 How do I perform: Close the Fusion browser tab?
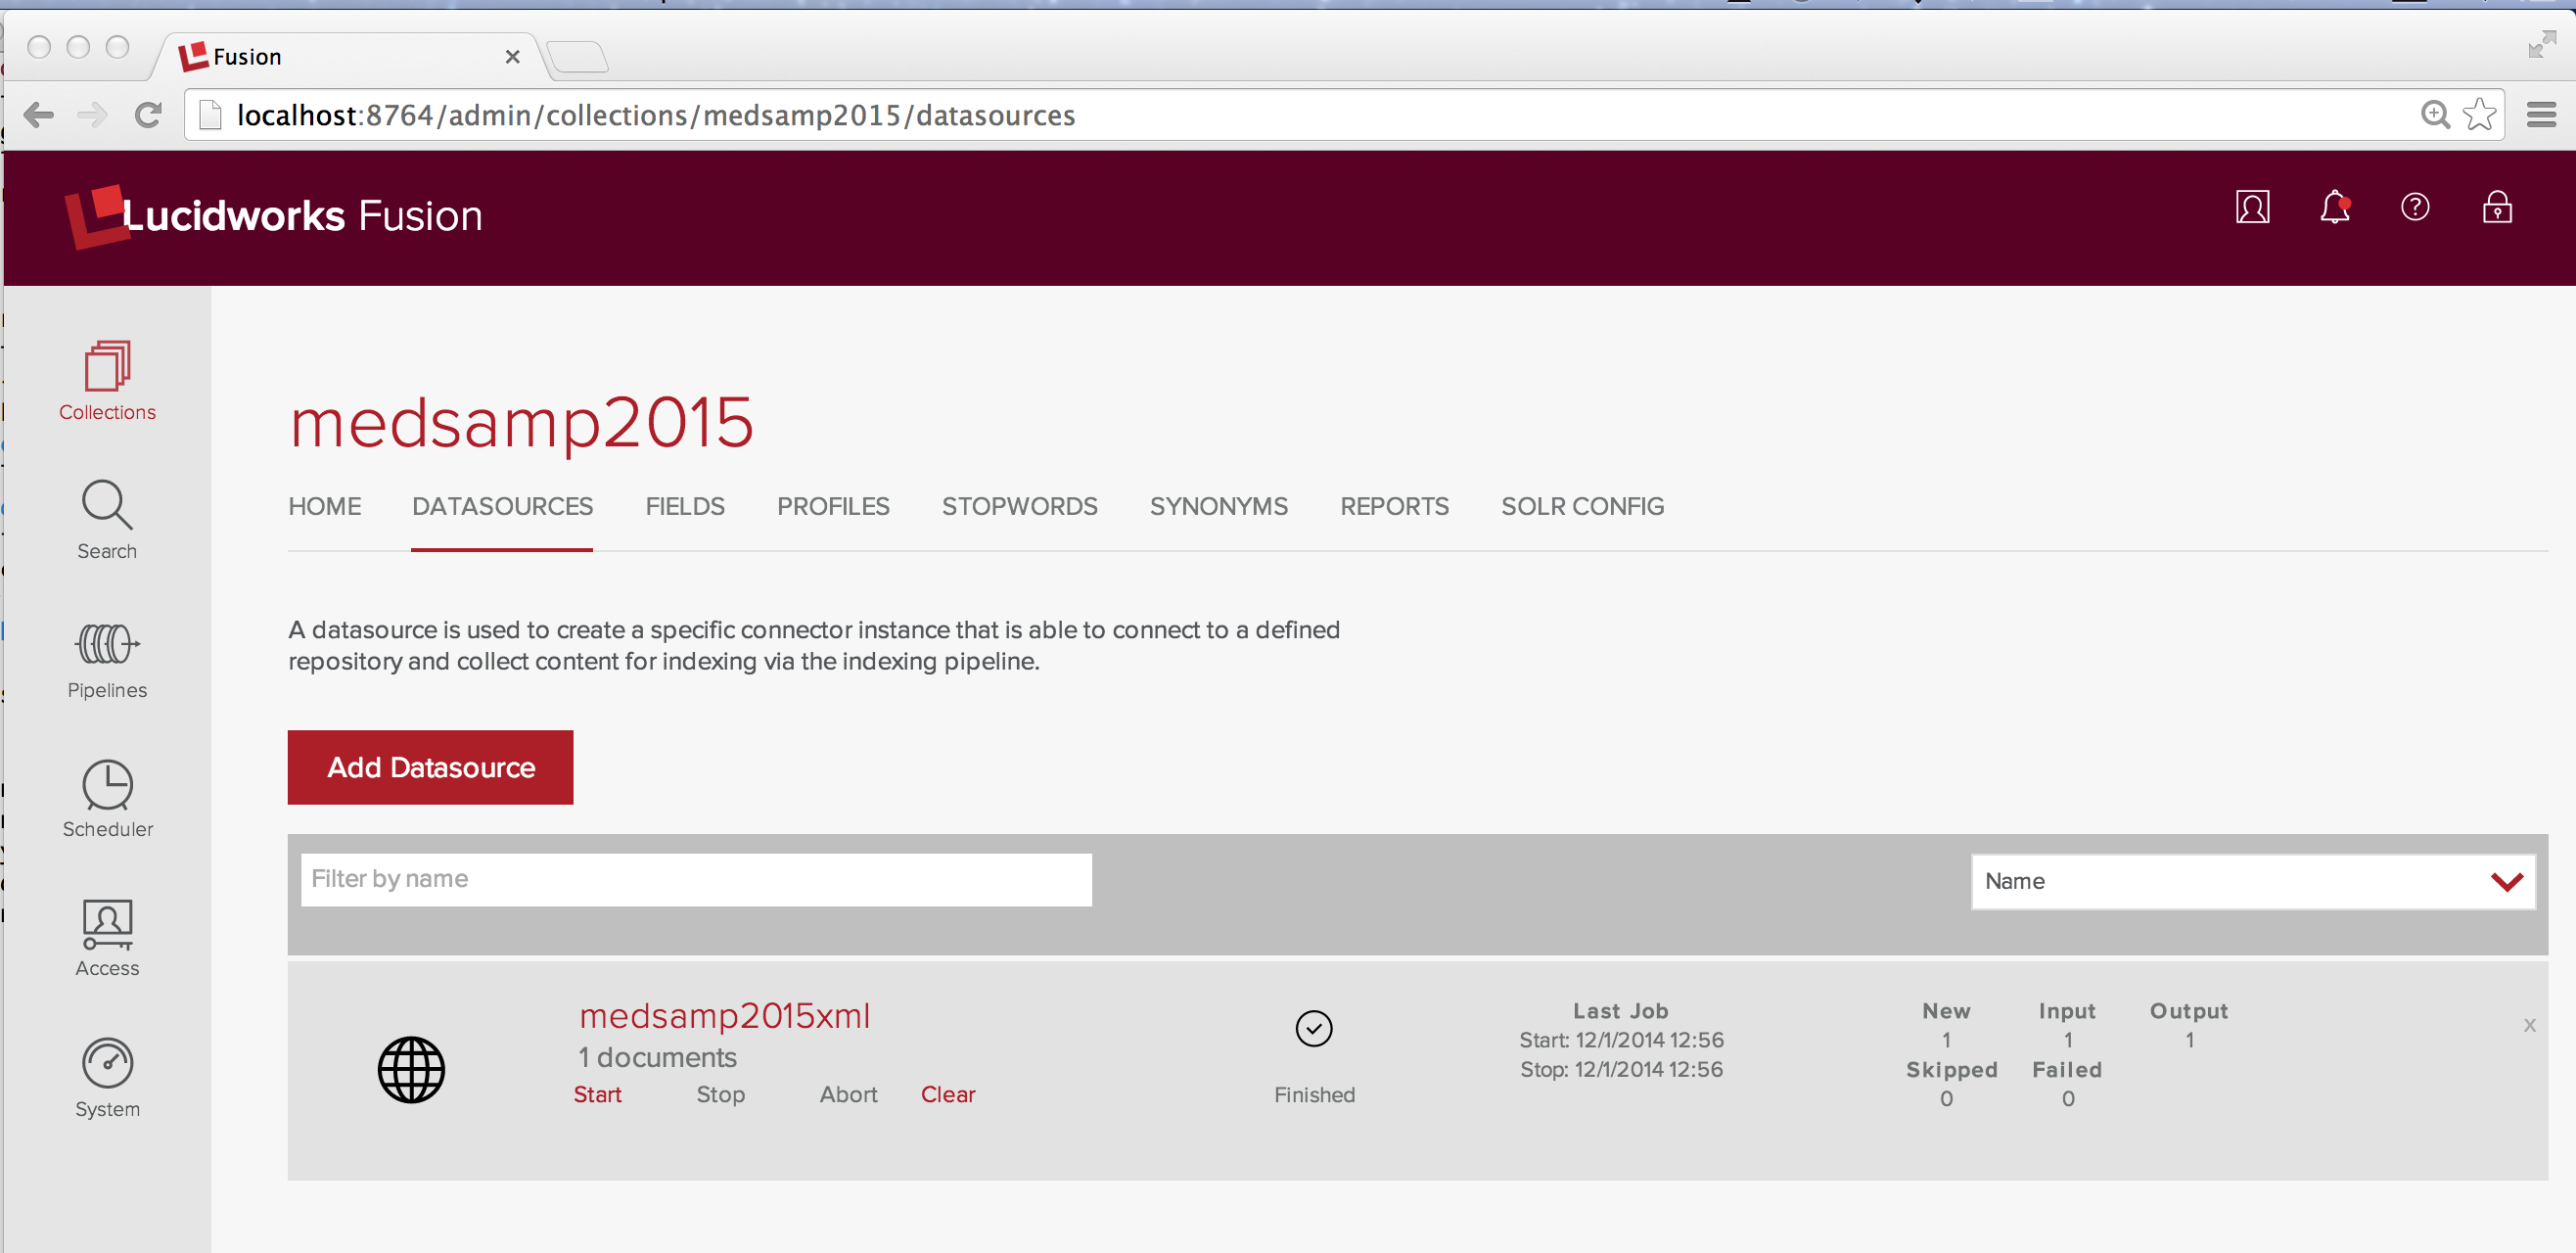click(x=512, y=57)
